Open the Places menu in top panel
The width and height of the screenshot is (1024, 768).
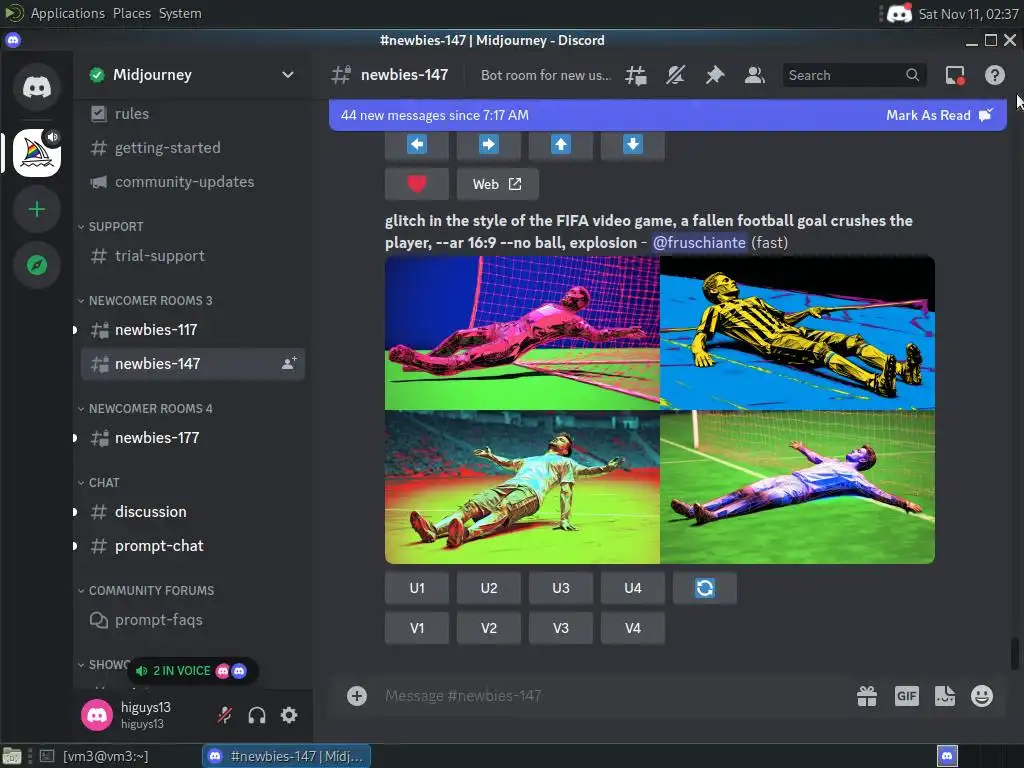131,13
